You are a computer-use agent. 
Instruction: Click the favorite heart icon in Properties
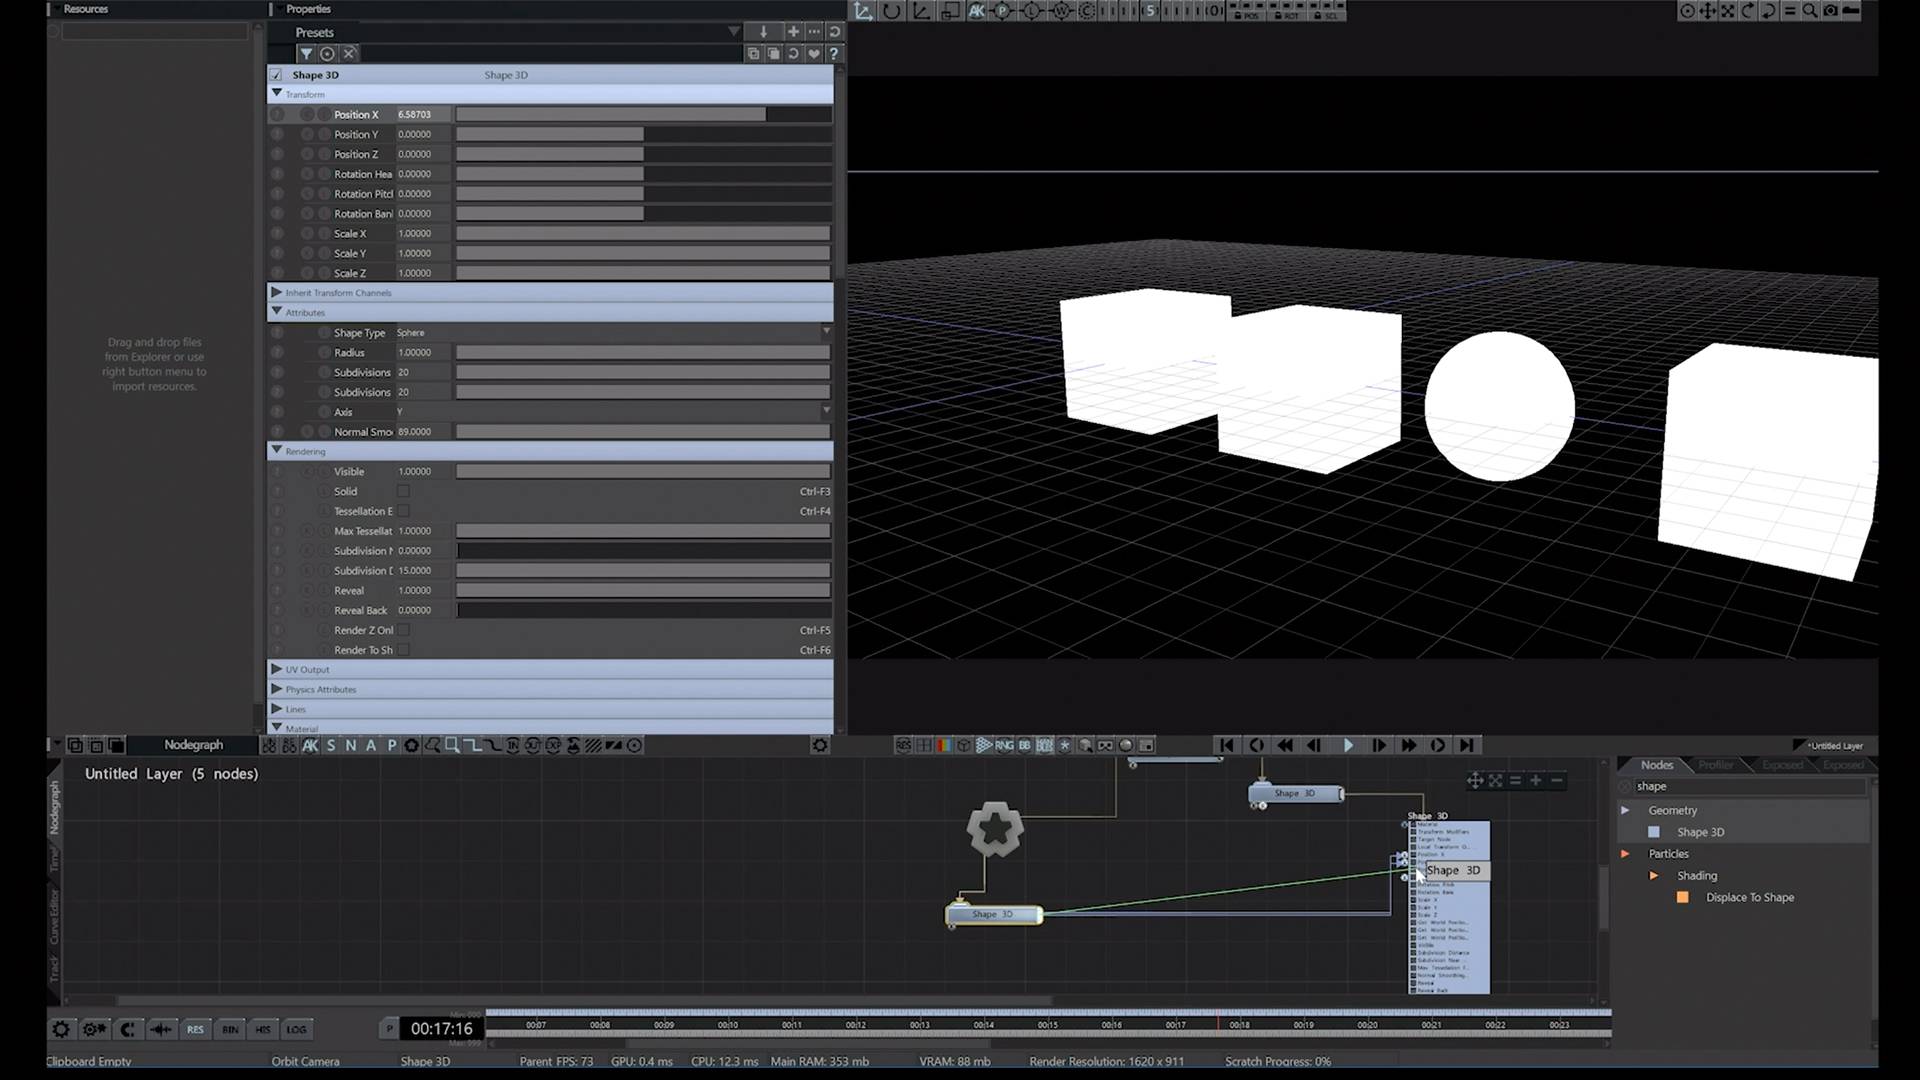tap(814, 54)
